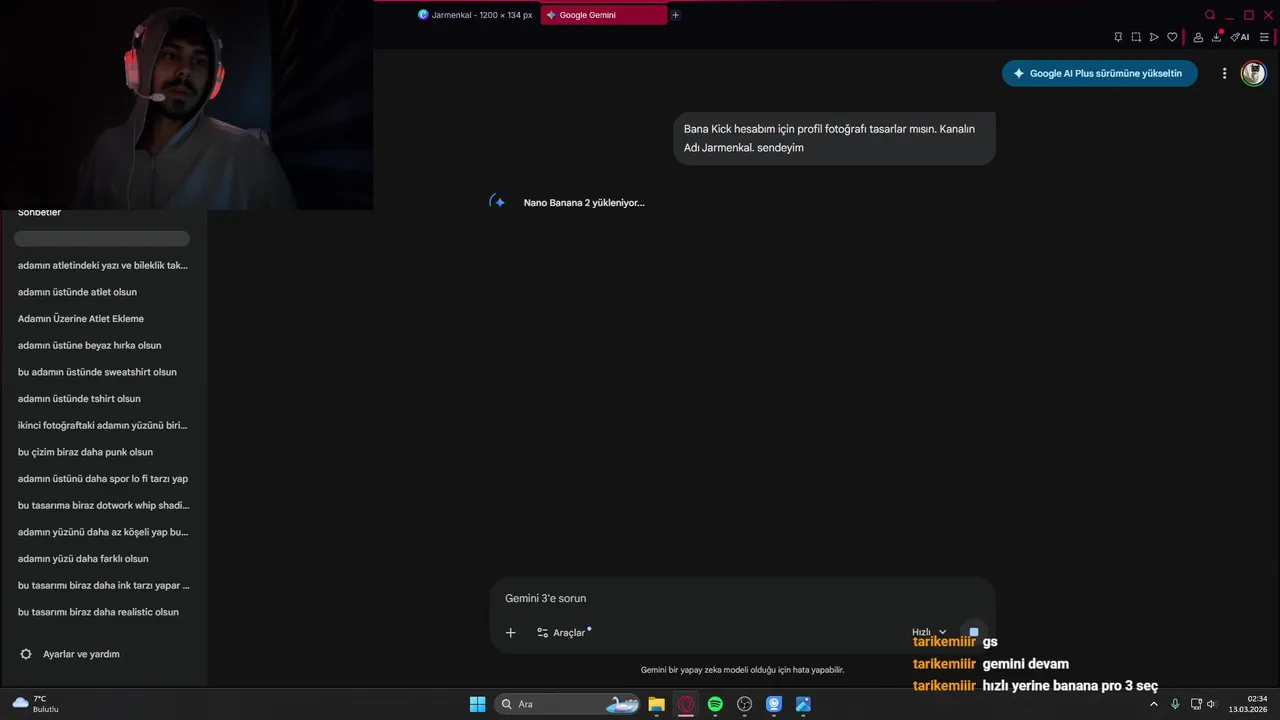Open the network tray icon
This screenshot has width=1280, height=720.
tap(1196, 704)
